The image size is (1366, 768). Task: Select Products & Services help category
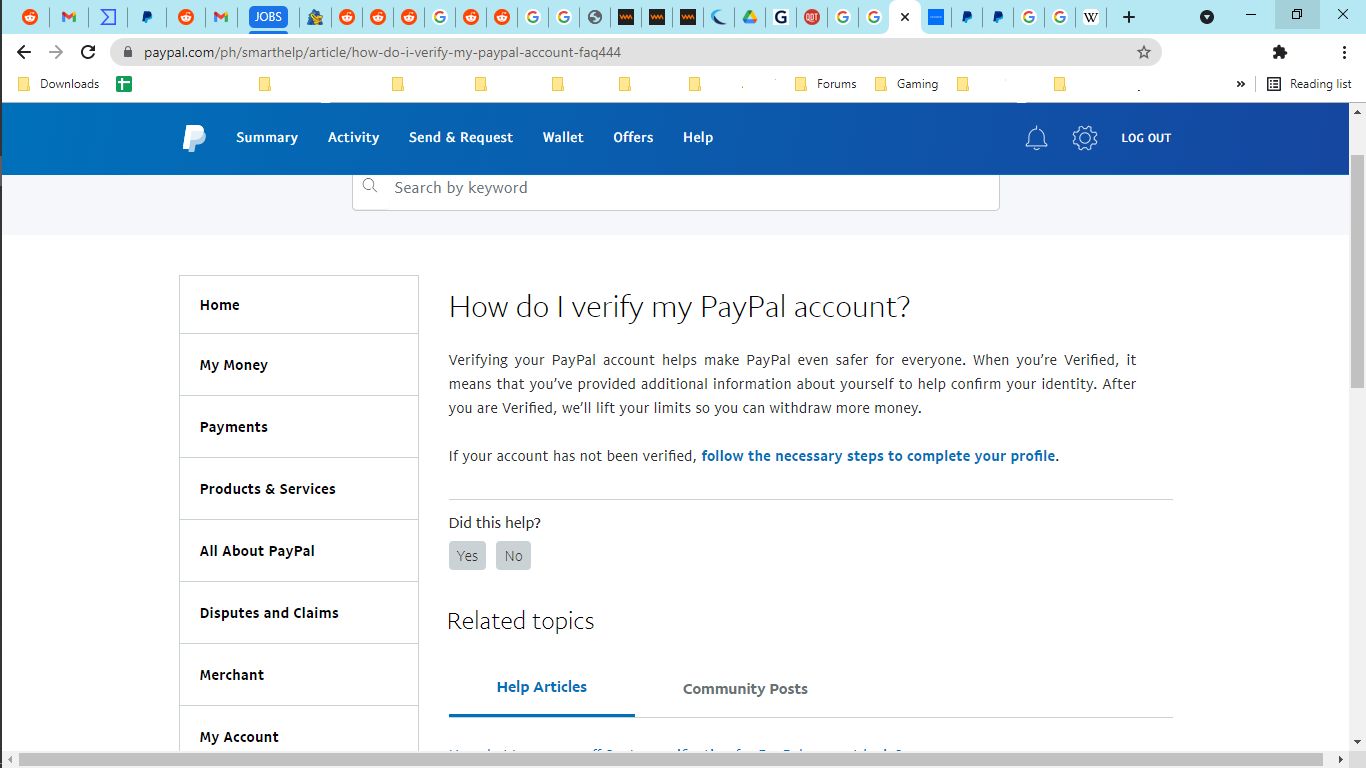299,489
